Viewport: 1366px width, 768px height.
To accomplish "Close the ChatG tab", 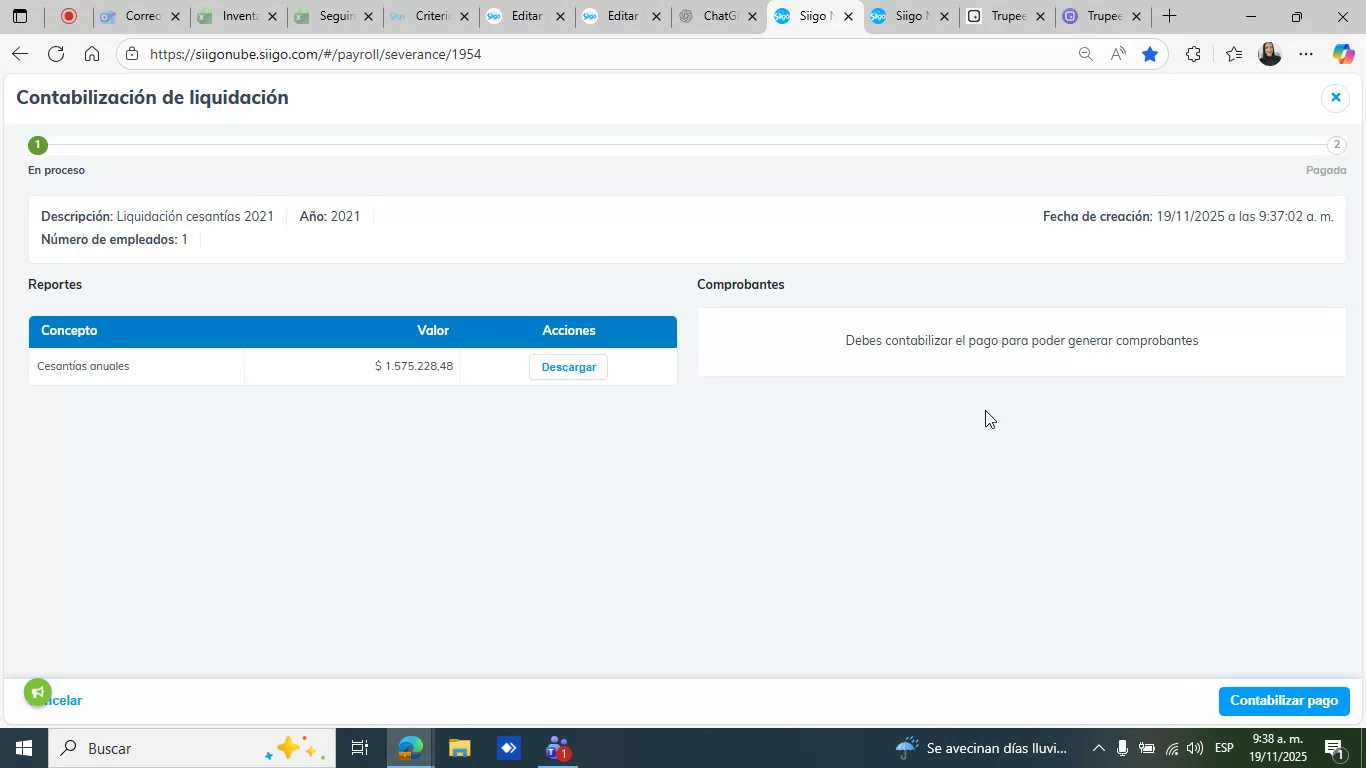I will point(752,17).
